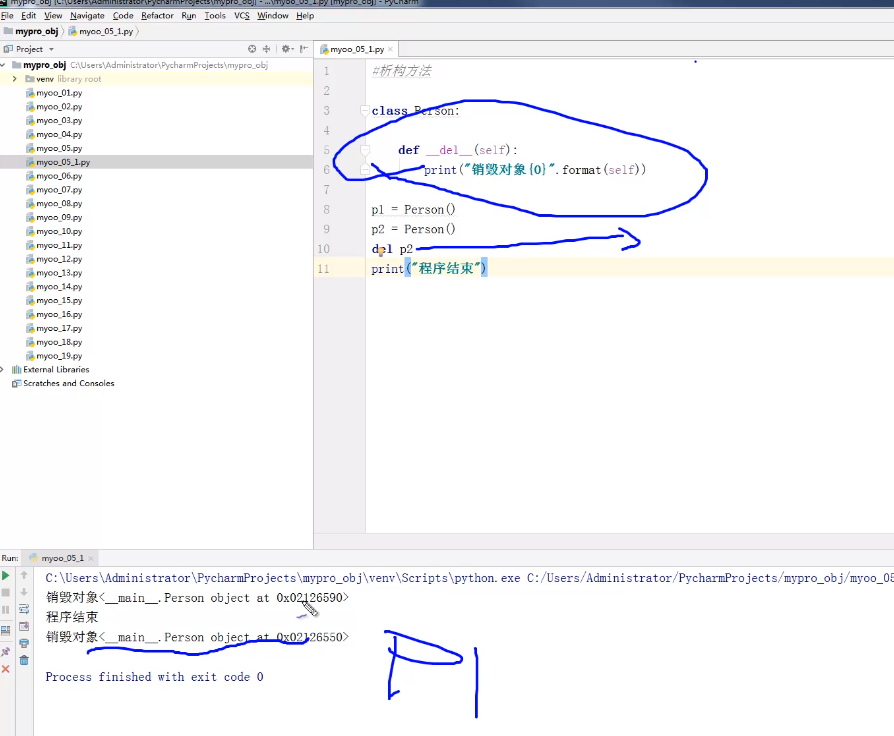Open the Edit menu

pyautogui.click(x=29, y=16)
